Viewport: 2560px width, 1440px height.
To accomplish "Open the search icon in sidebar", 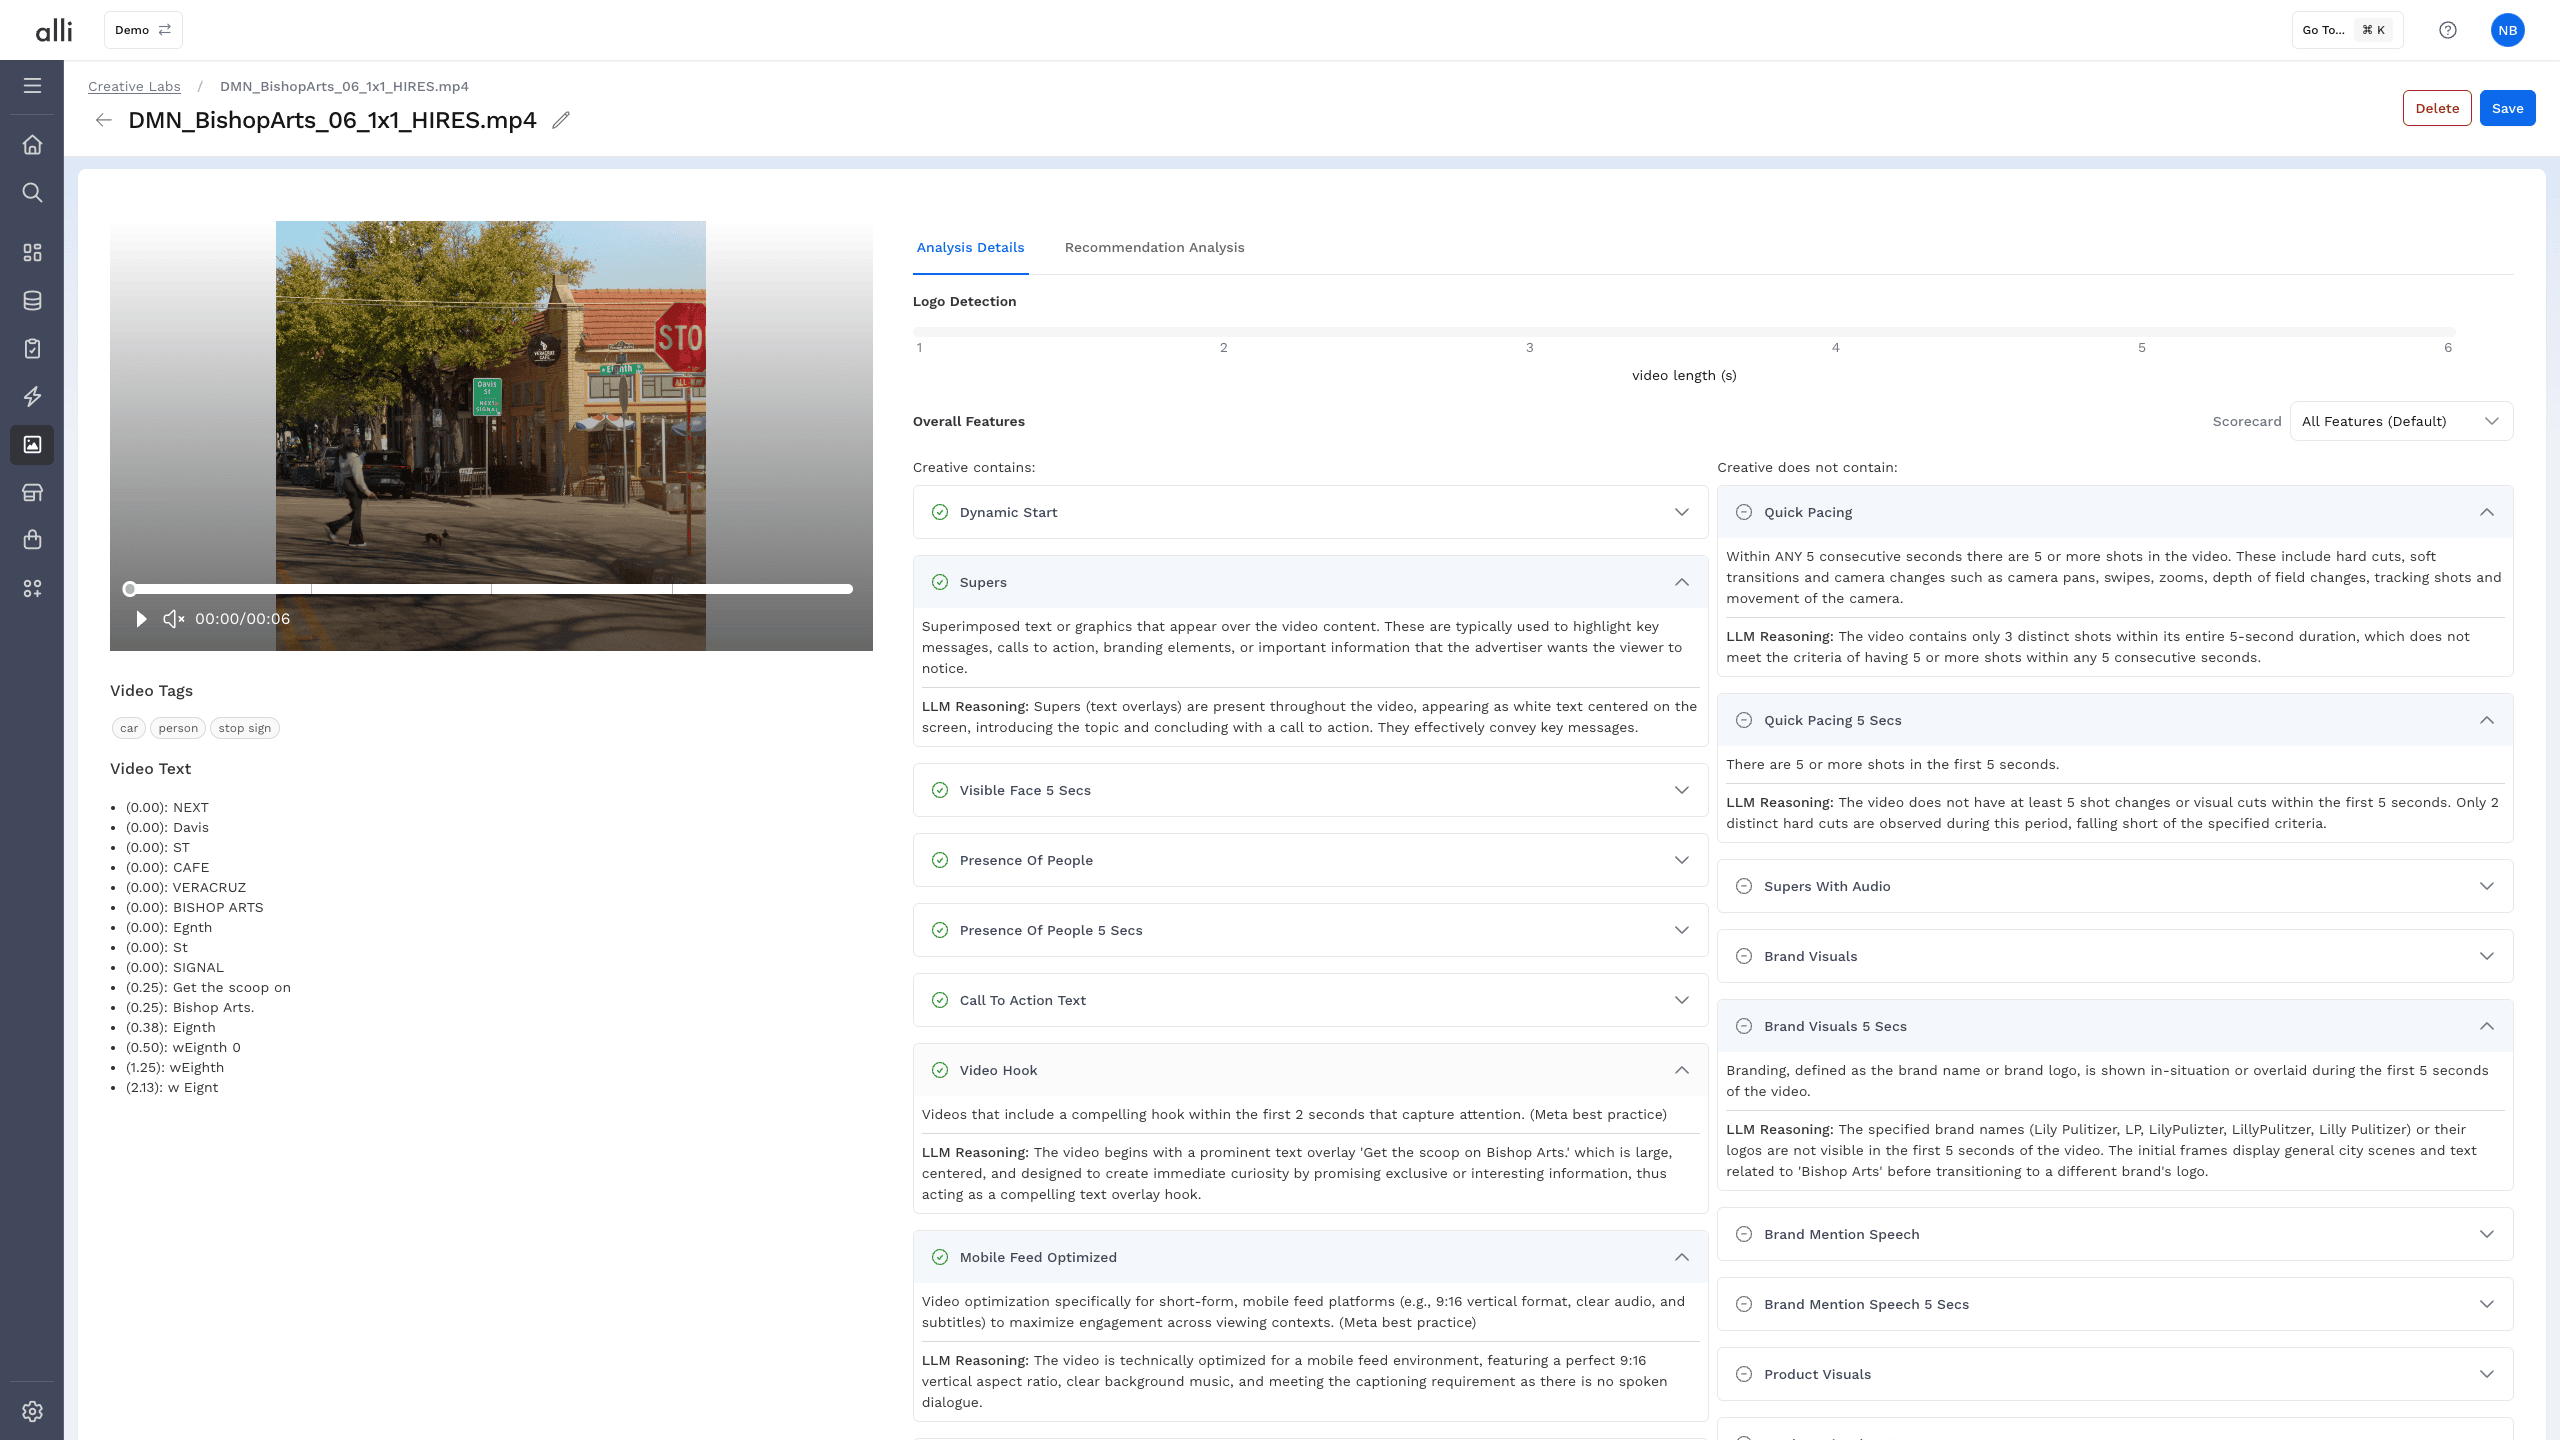I will [32, 192].
